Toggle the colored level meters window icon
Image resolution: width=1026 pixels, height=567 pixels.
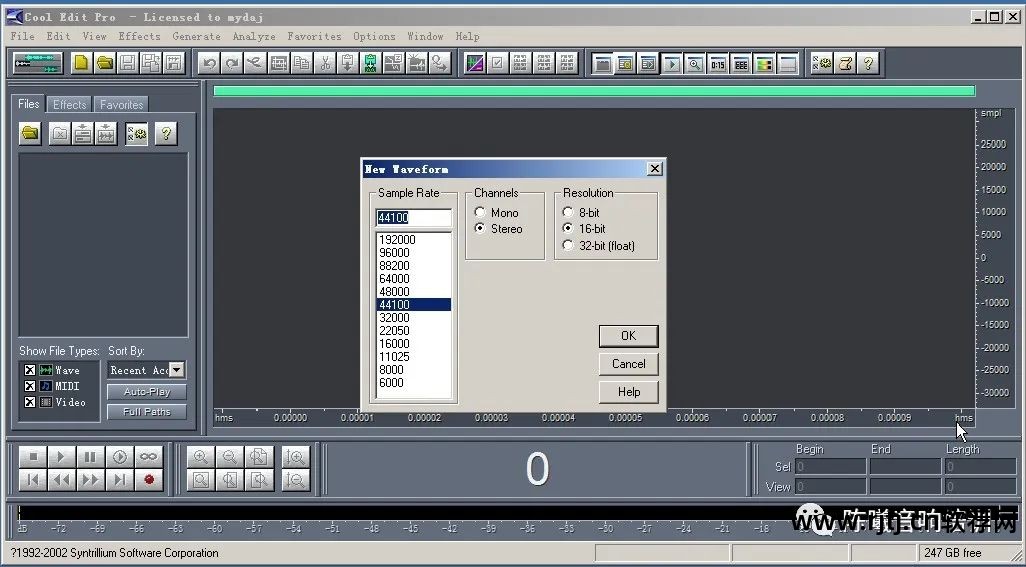(764, 64)
